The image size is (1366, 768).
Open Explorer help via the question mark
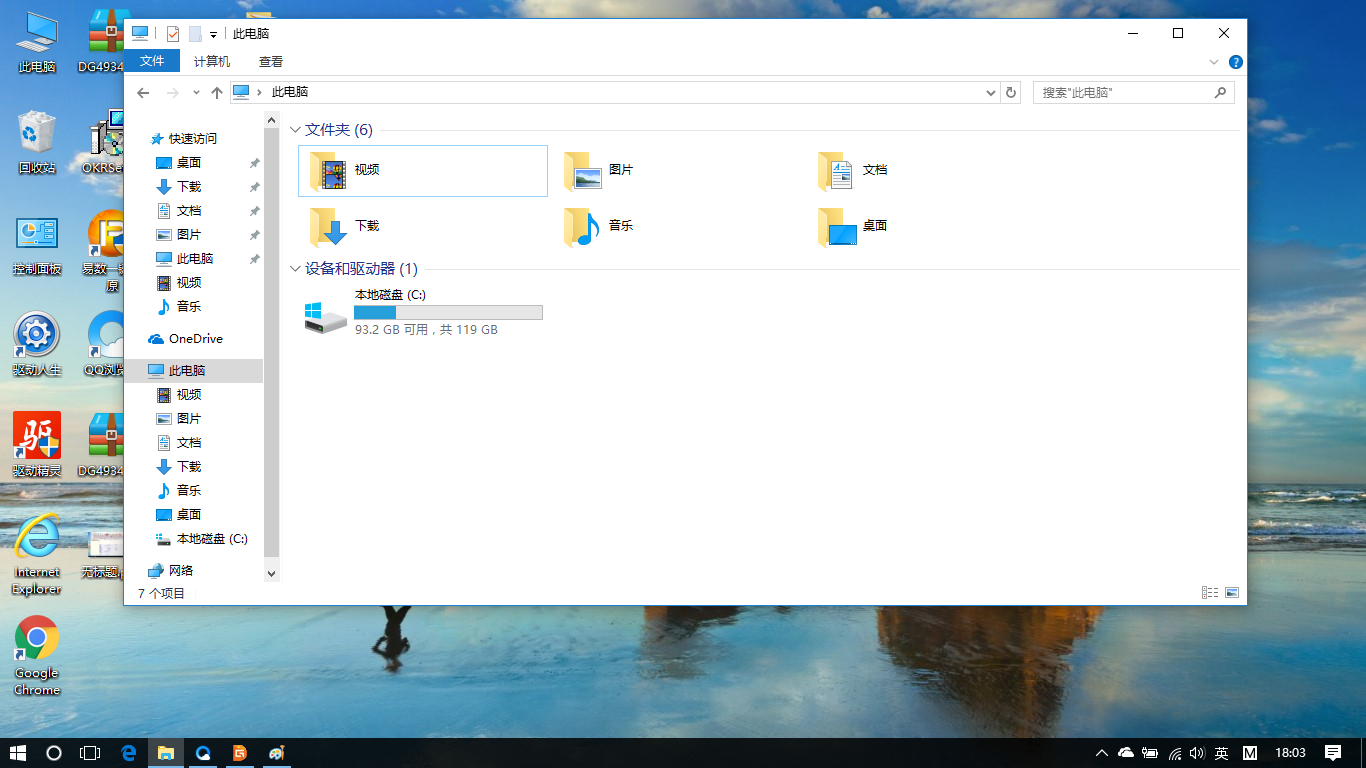point(1236,62)
